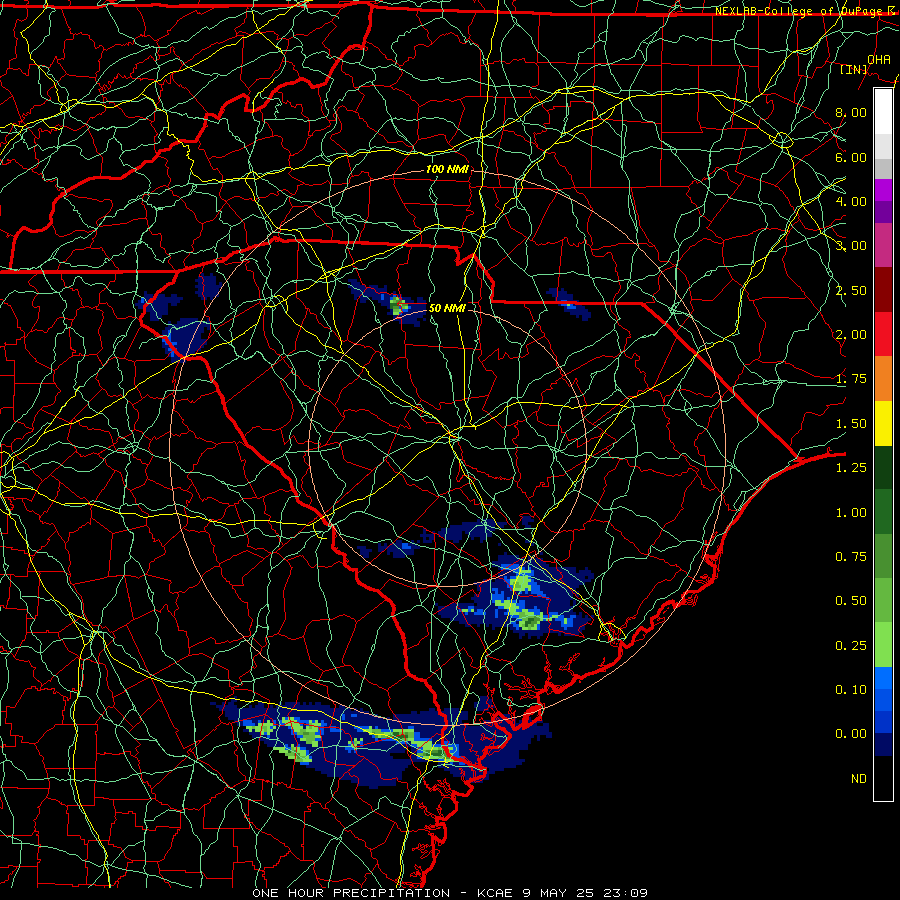The height and width of the screenshot is (900, 900).
Task: Click the magenta 4.00 legend color swatch
Action: tap(883, 190)
